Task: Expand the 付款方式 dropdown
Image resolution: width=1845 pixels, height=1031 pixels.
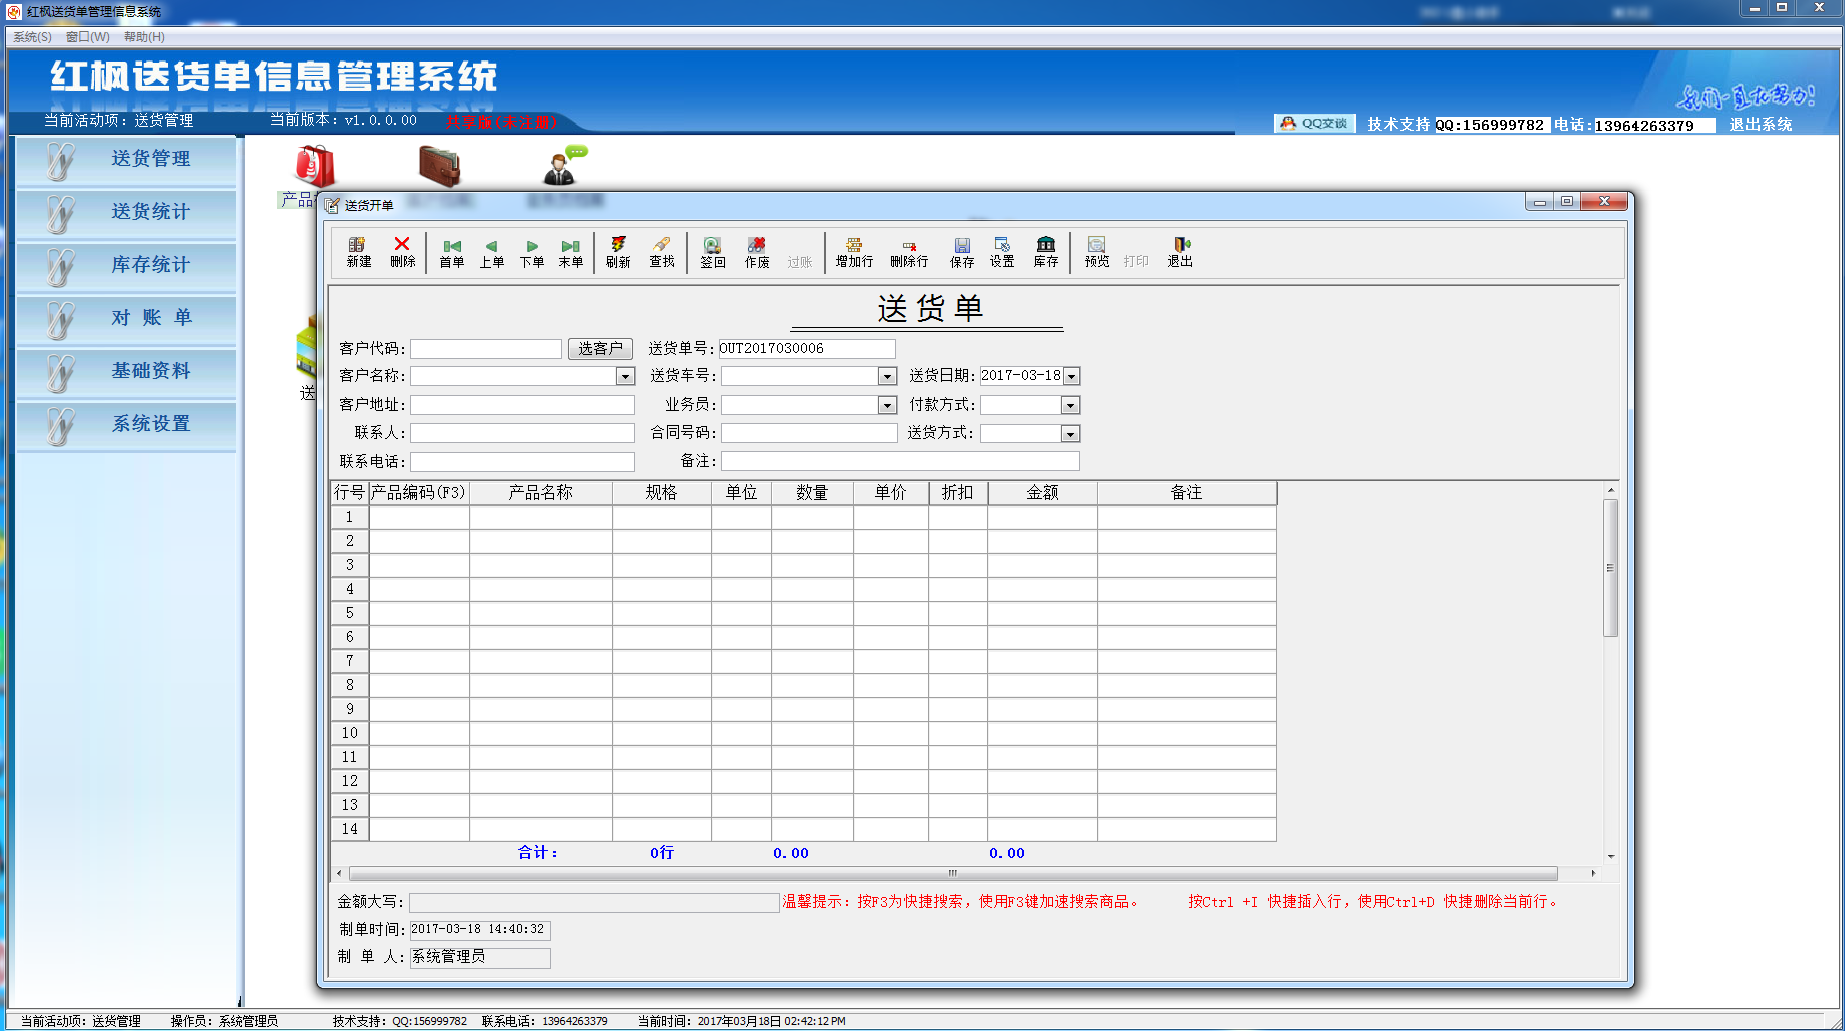Action: click(x=1071, y=405)
